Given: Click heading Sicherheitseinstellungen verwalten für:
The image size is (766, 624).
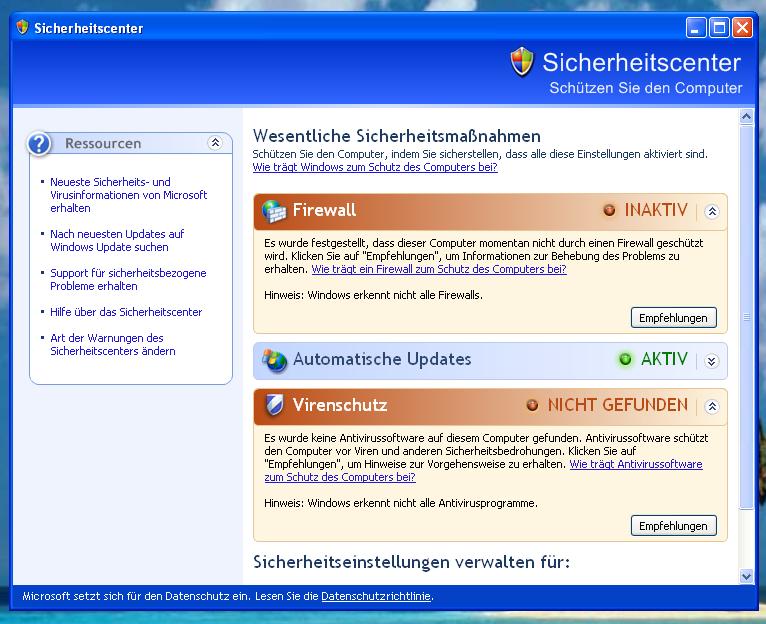Looking at the screenshot, I should (x=411, y=562).
